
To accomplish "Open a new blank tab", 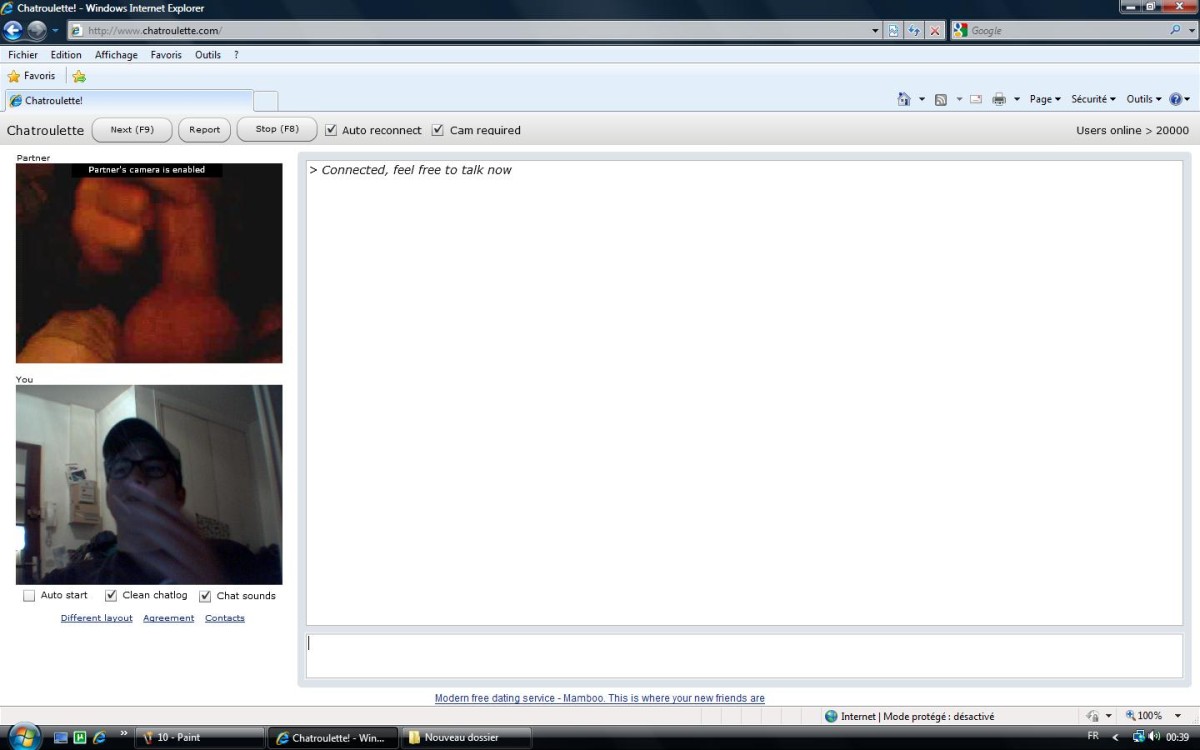I will click(x=266, y=101).
